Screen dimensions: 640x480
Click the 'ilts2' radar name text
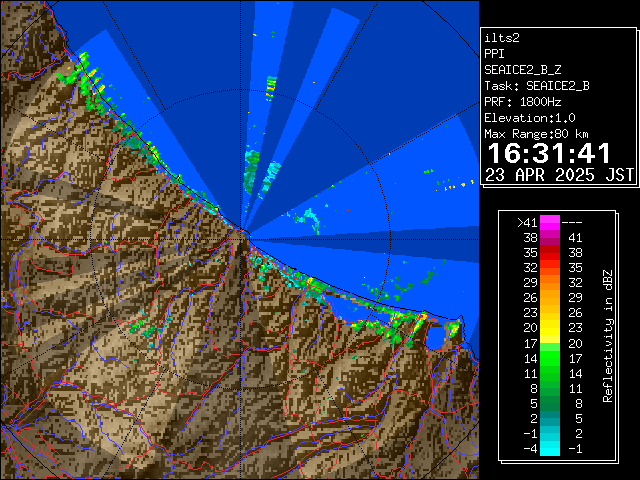coord(502,38)
